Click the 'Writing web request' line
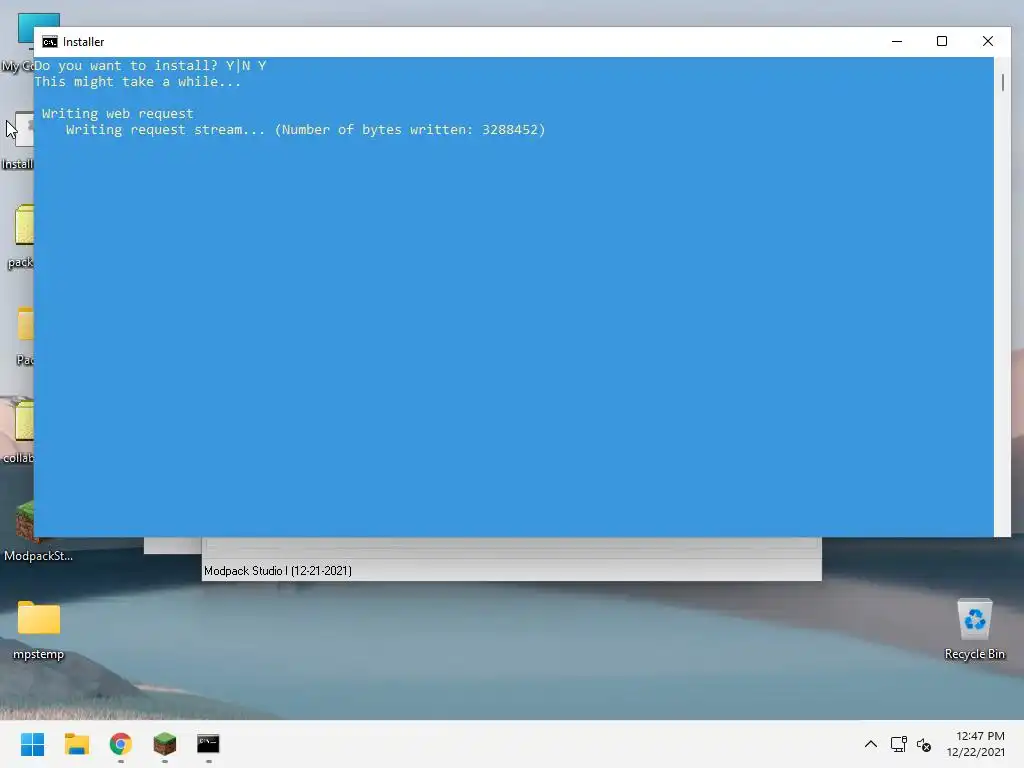This screenshot has height=768, width=1024. 118,114
